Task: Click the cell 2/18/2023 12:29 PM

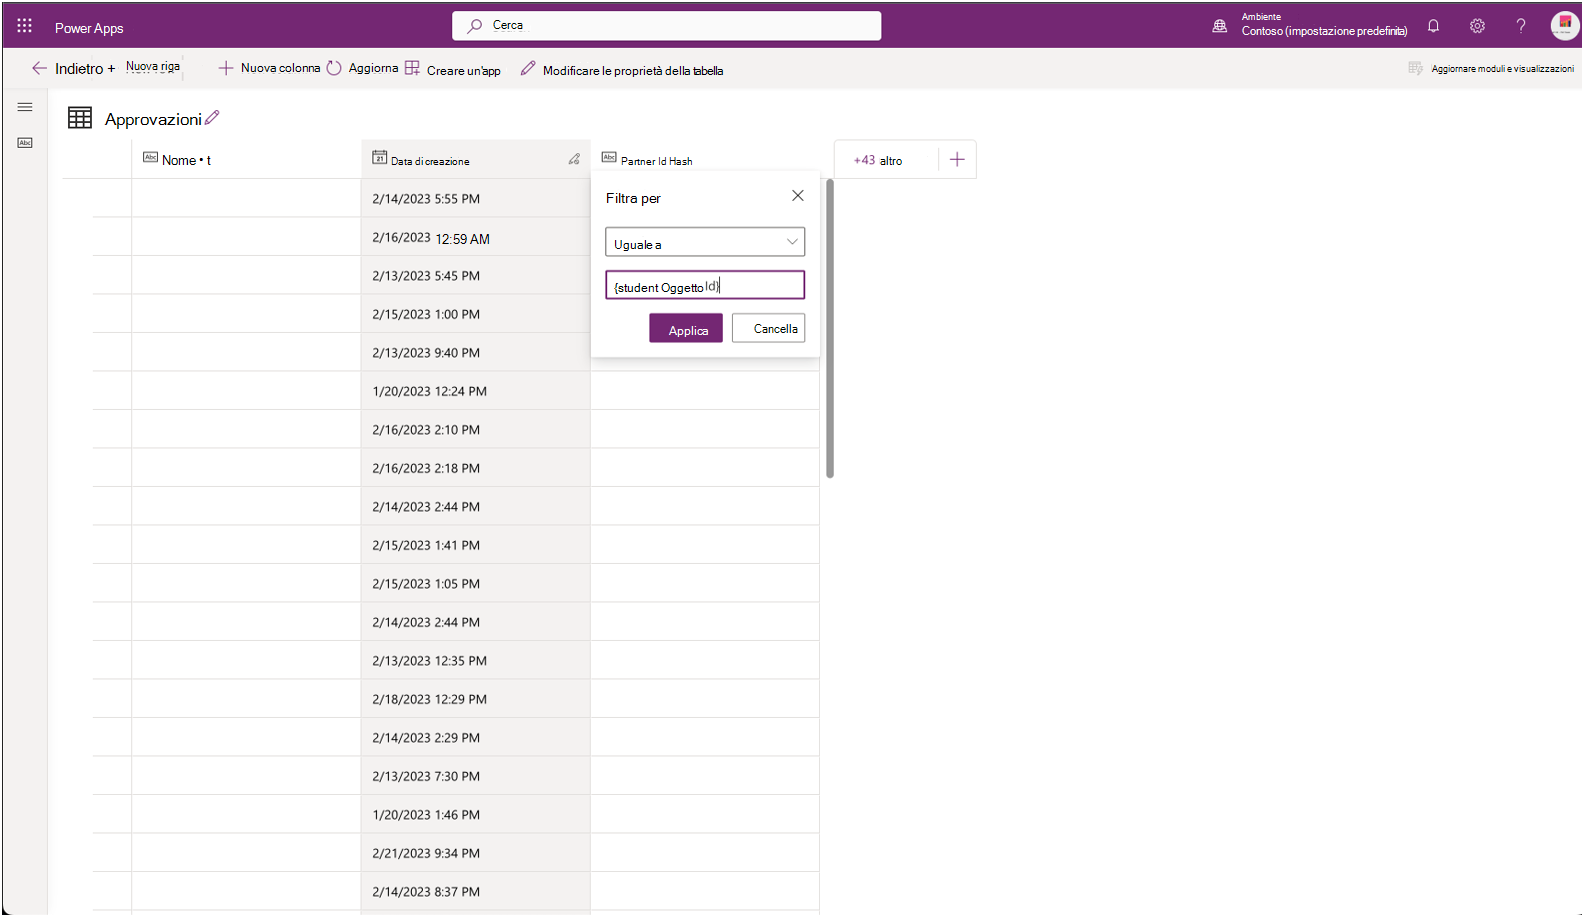Action: 475,699
